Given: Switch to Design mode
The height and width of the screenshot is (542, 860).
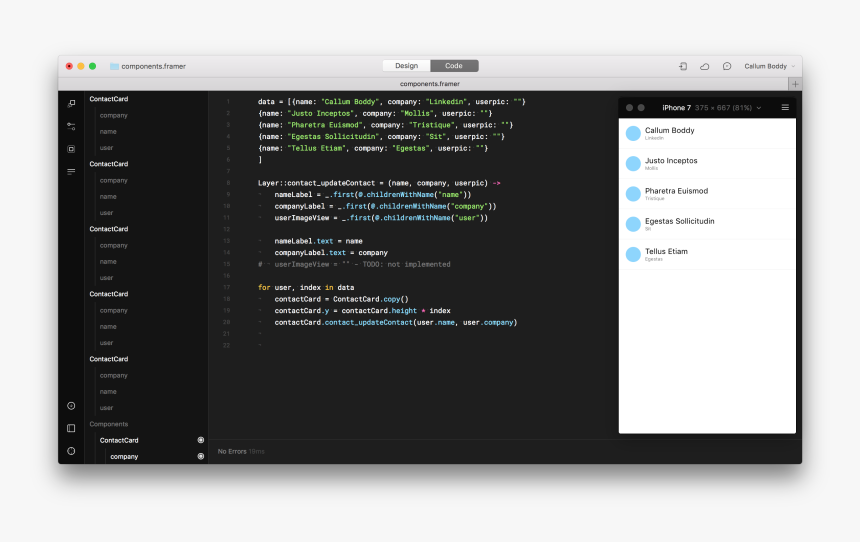Looking at the screenshot, I should [x=406, y=66].
